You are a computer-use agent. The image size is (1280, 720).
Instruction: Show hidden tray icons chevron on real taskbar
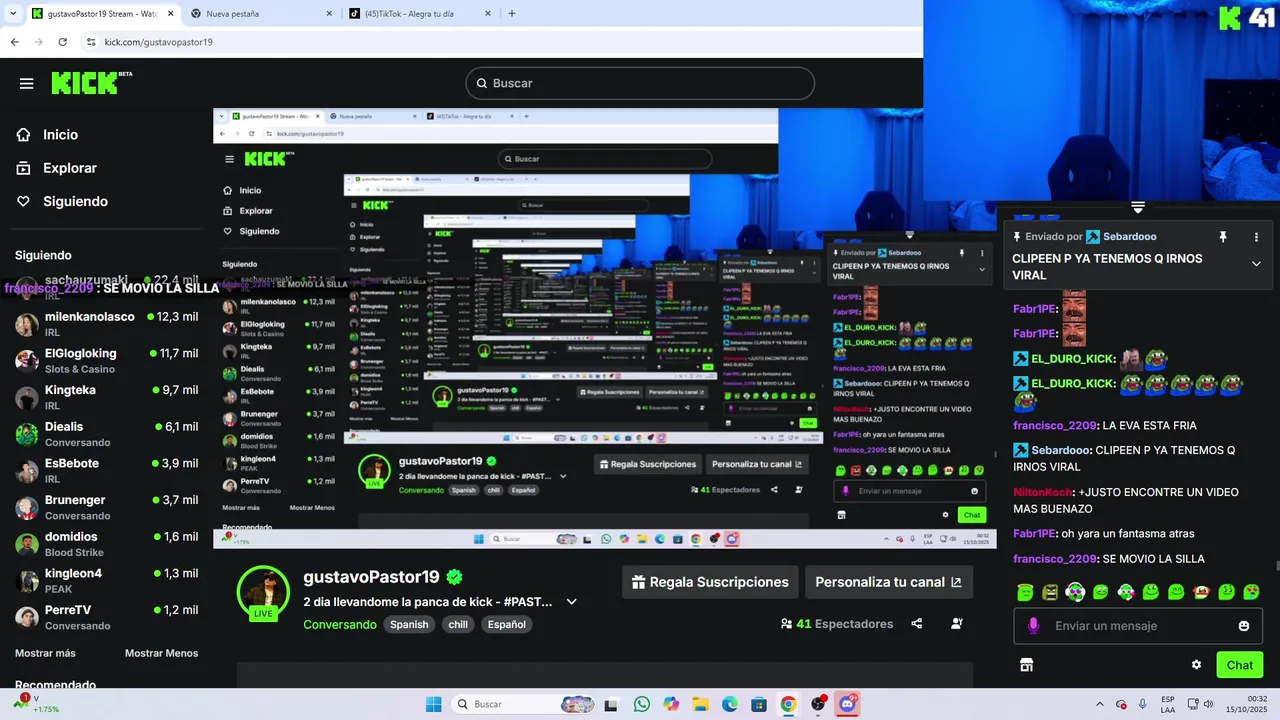click(x=1100, y=704)
